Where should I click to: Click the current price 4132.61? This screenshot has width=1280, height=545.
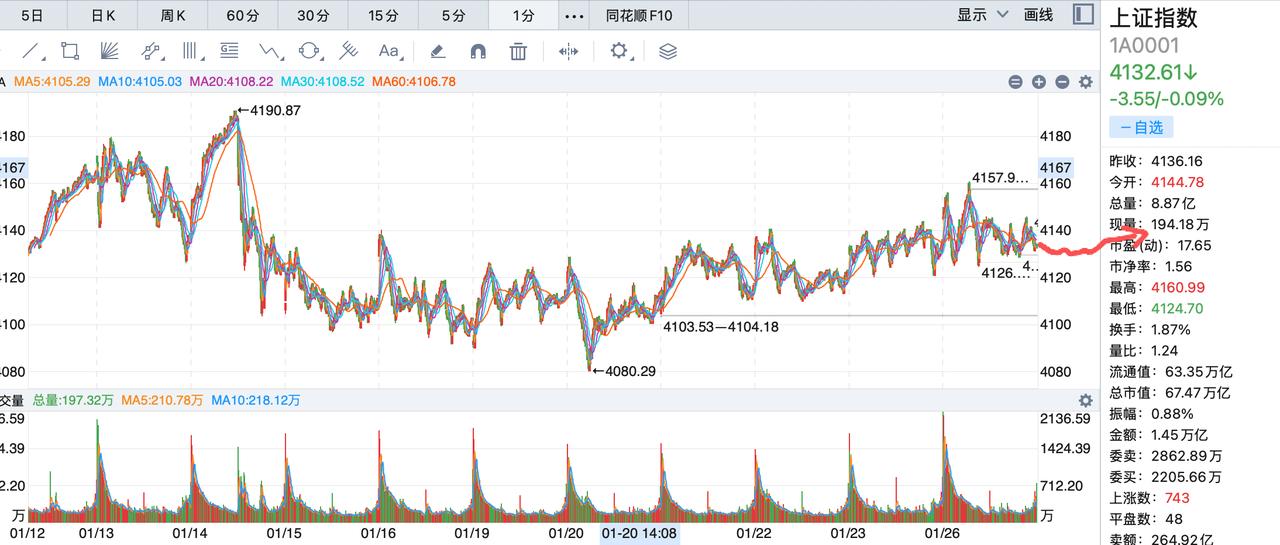(x=1153, y=72)
